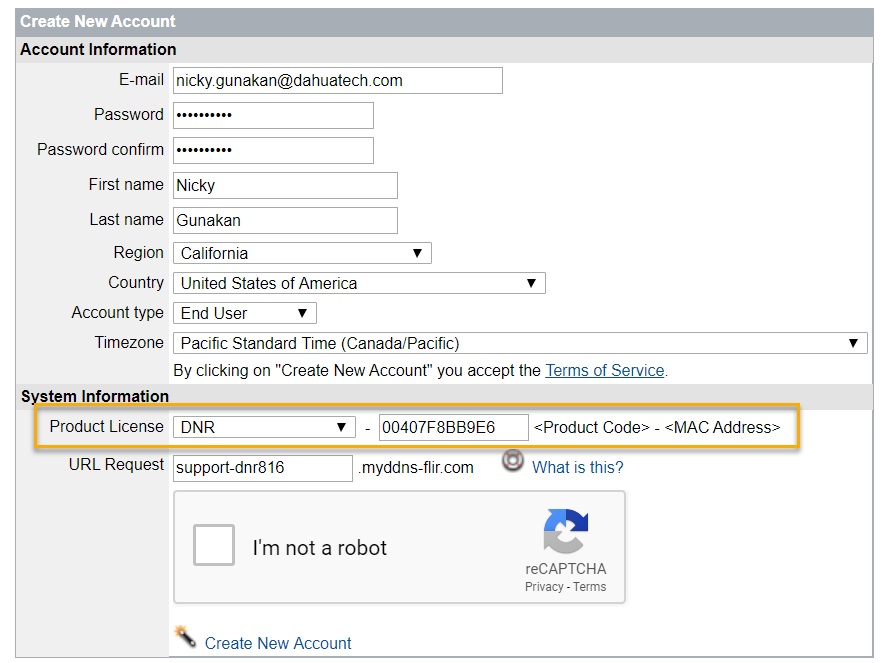Image resolution: width=888 pixels, height=663 pixels.
Task: Click the Password confirm field
Action: [273, 150]
